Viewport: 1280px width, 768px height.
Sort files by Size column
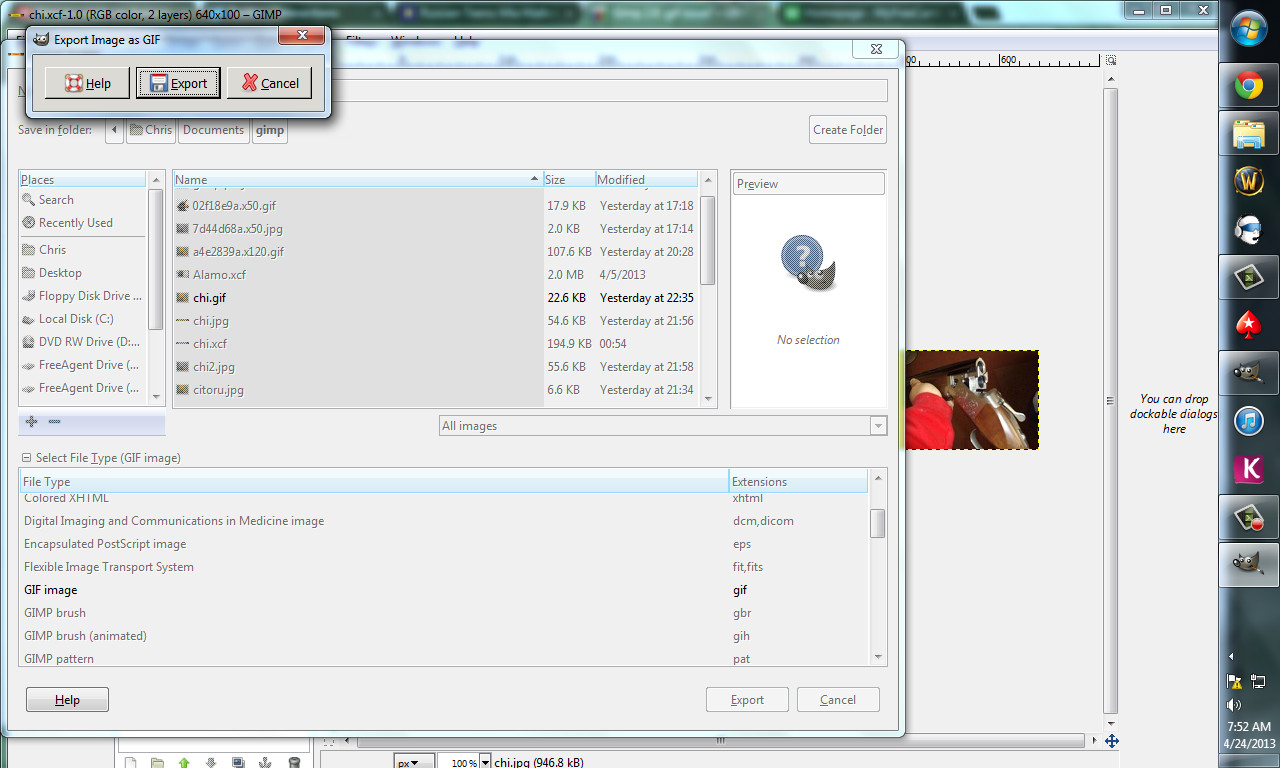pos(568,180)
